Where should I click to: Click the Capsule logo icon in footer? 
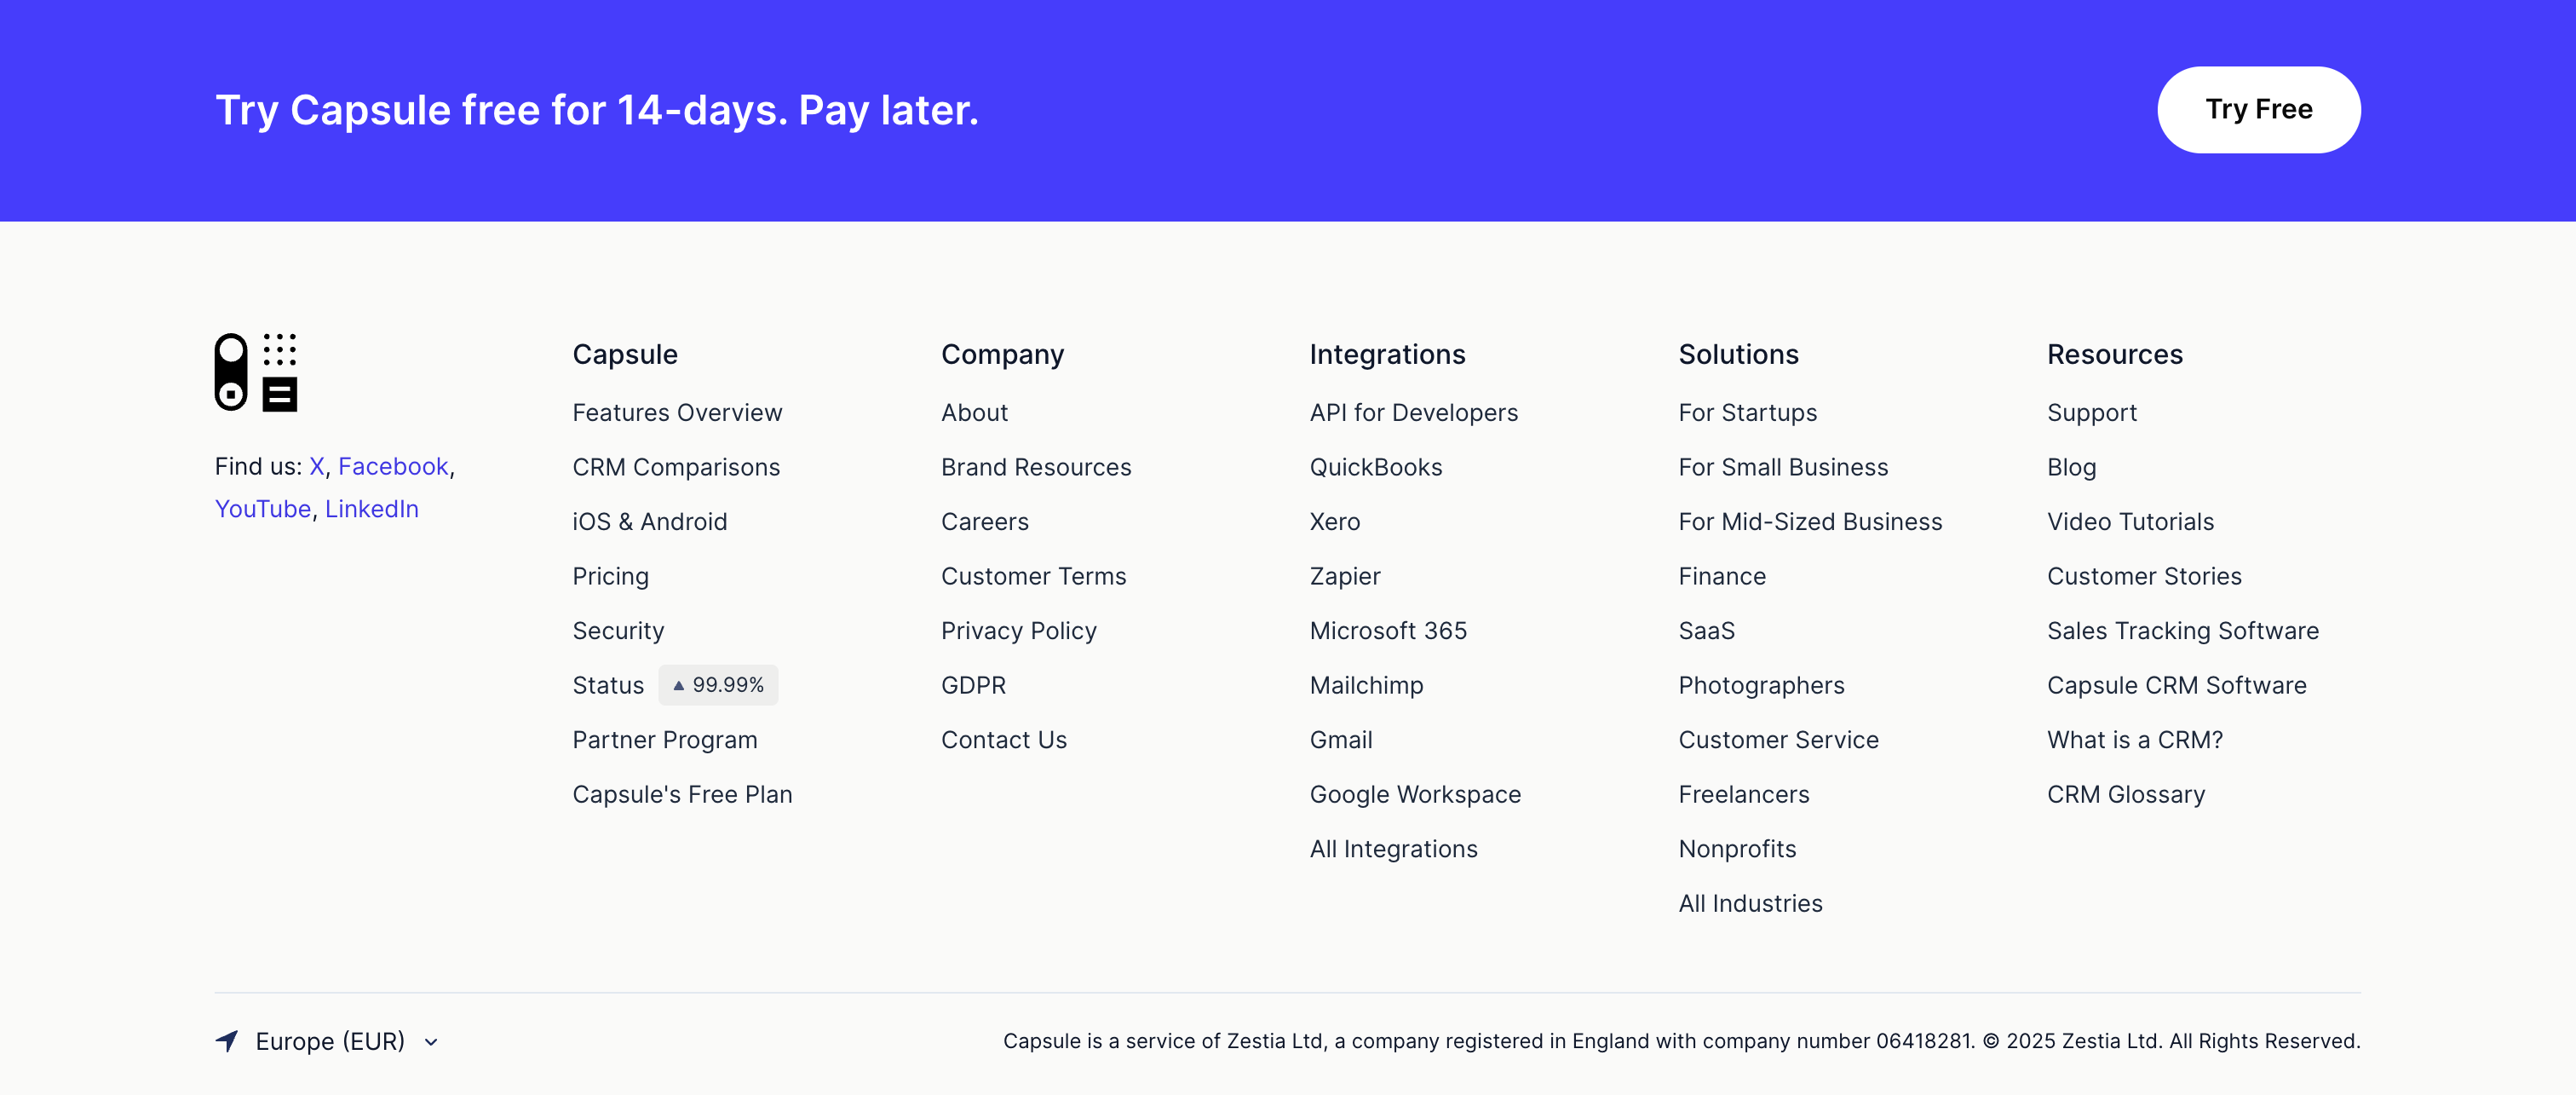(256, 372)
